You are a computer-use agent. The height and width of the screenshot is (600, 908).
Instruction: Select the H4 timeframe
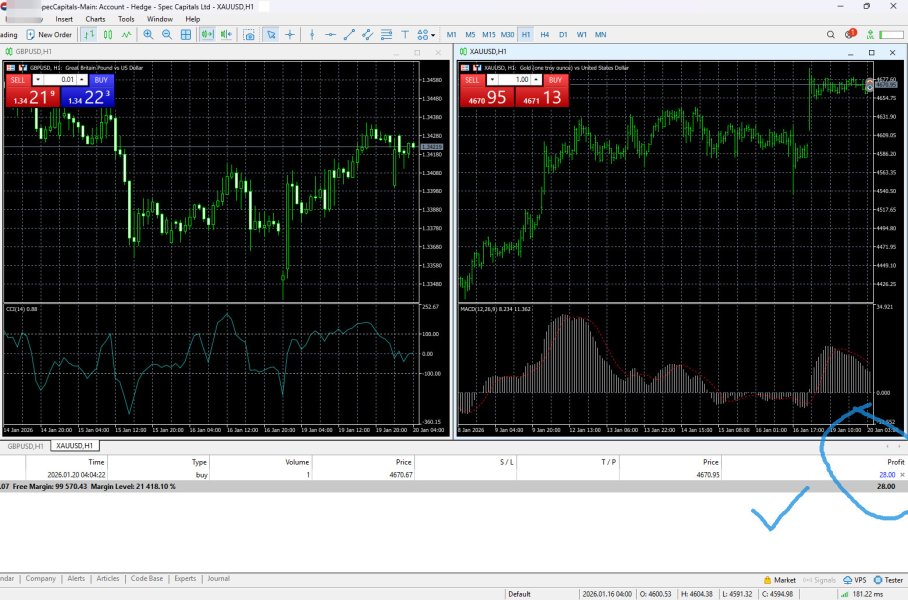pyautogui.click(x=544, y=34)
